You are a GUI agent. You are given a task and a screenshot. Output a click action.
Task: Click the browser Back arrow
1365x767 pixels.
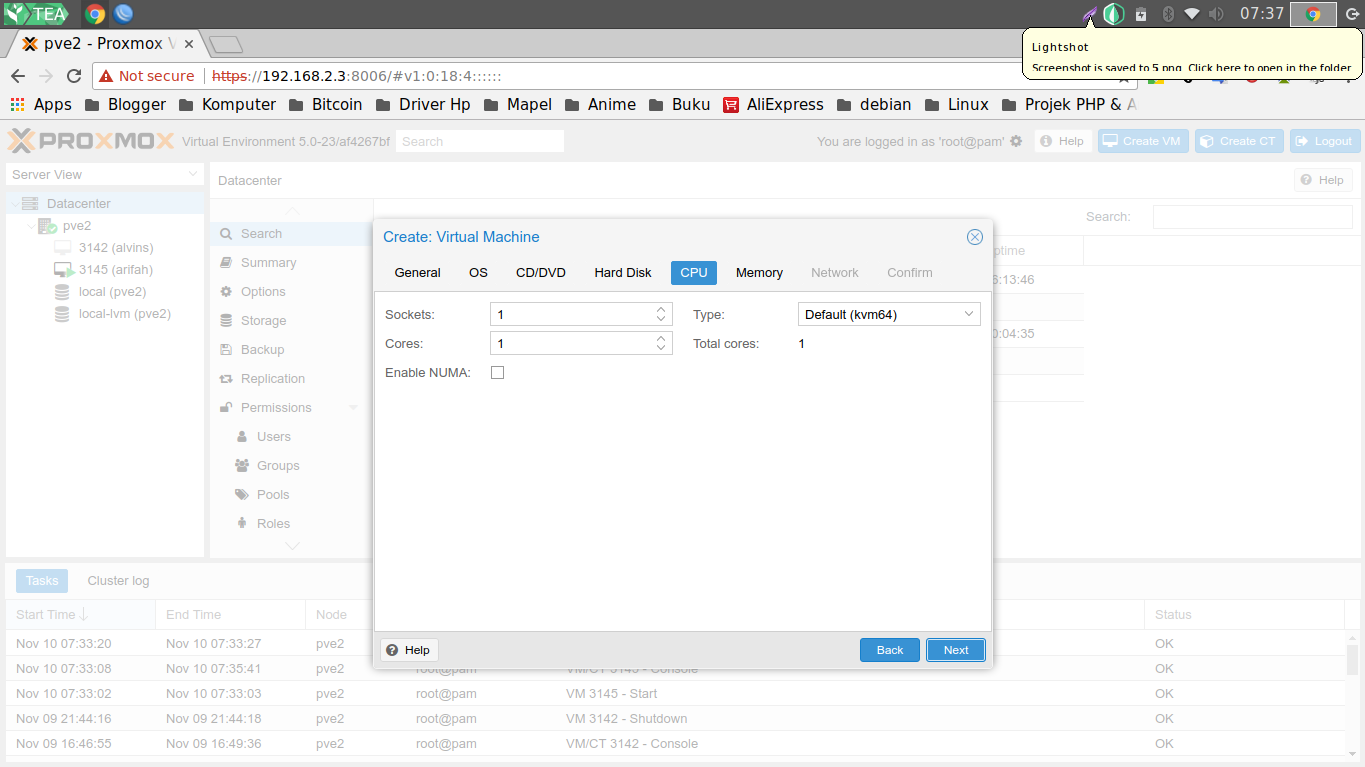17,76
